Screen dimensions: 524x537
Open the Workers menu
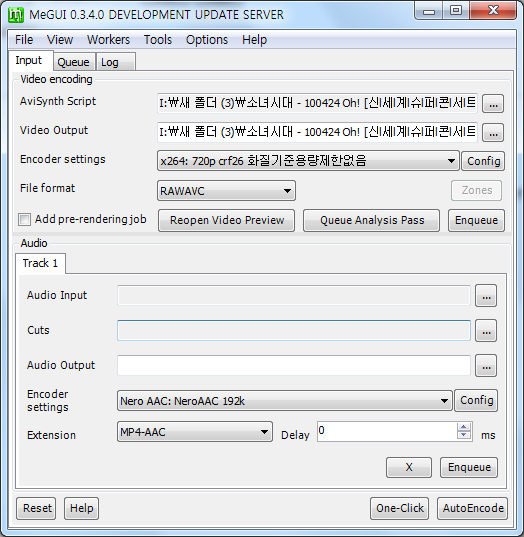[x=108, y=40]
